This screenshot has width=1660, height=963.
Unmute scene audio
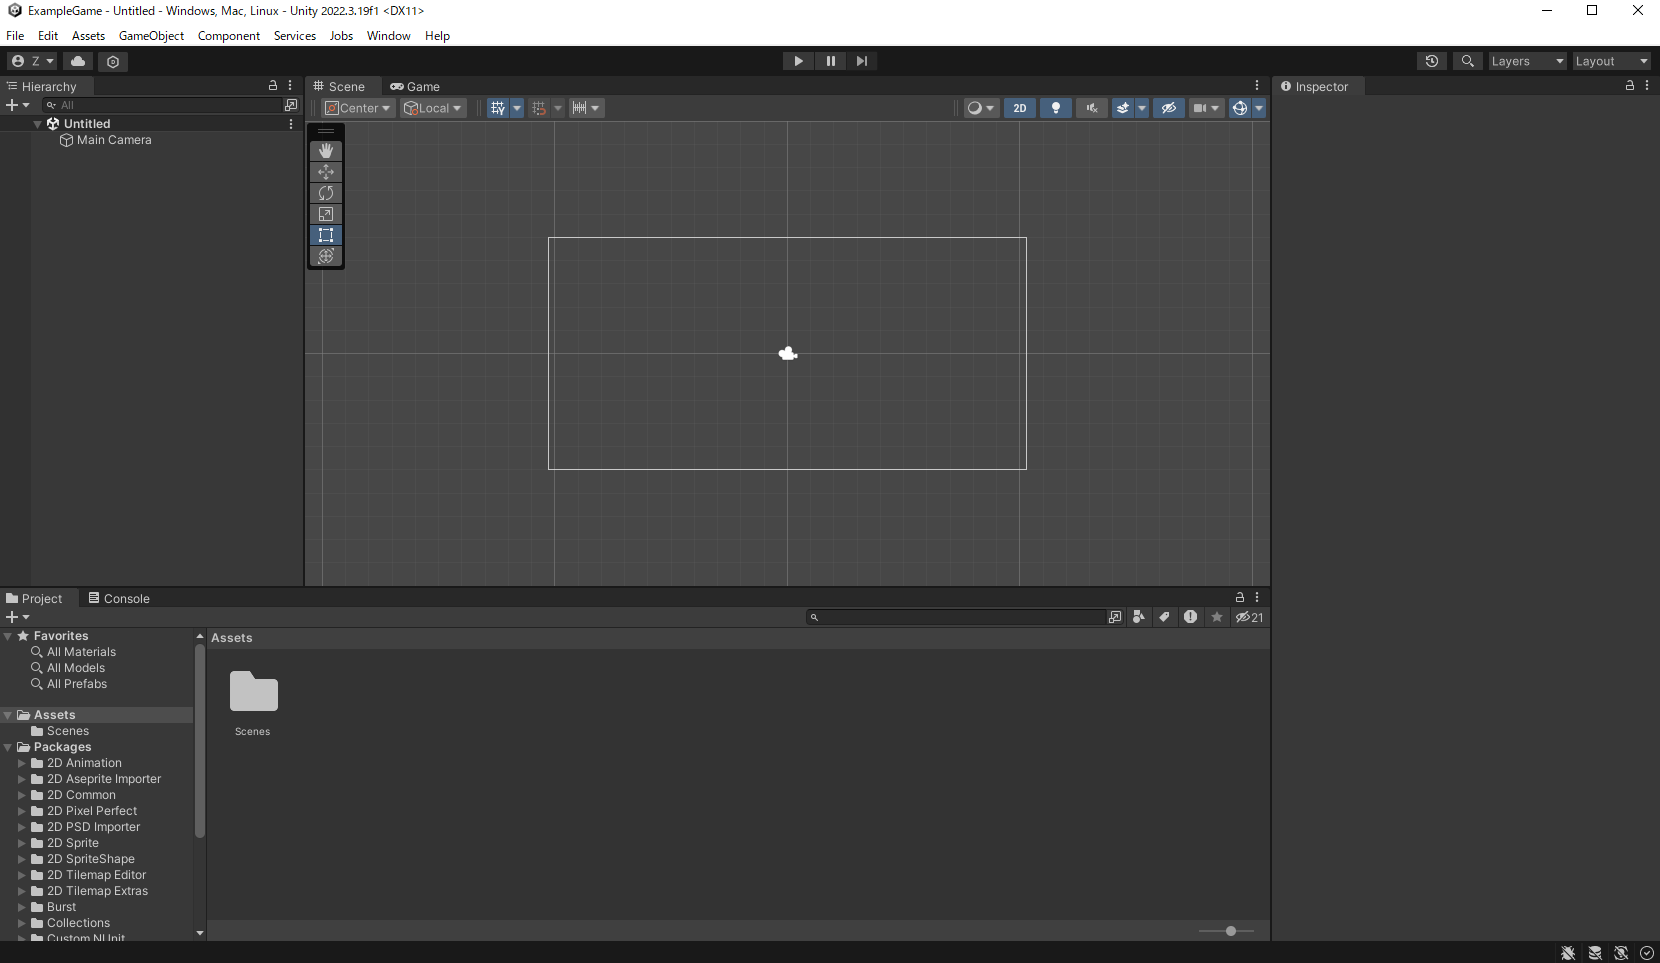(1091, 107)
